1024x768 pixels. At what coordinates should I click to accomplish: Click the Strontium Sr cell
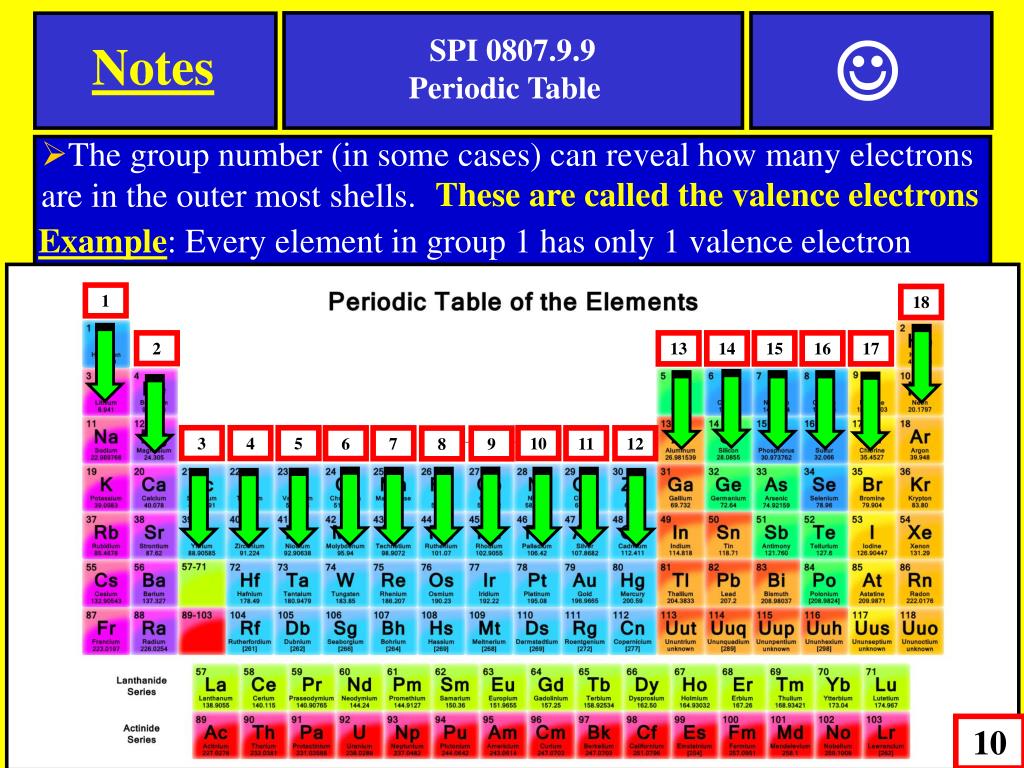(x=154, y=536)
